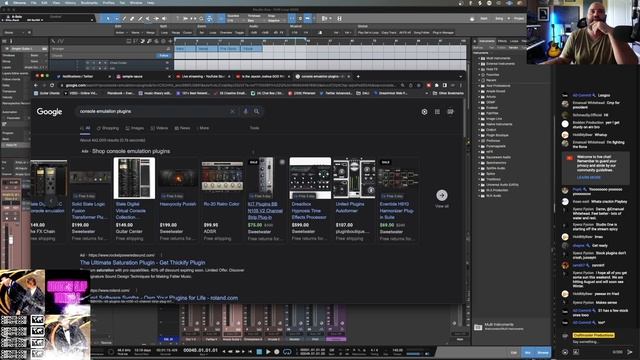Select the Videos filter on Google results
Screen dimensions: 640x360
pos(159,128)
